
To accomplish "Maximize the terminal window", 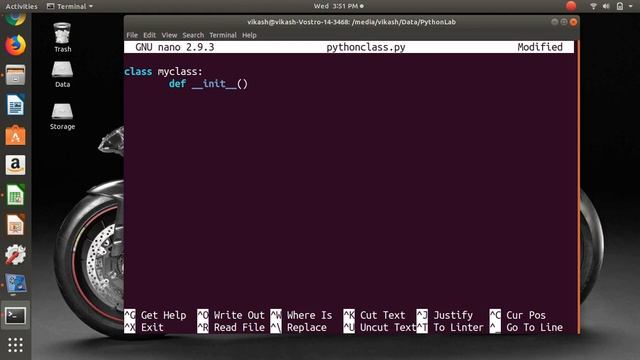I will tap(564, 22).
